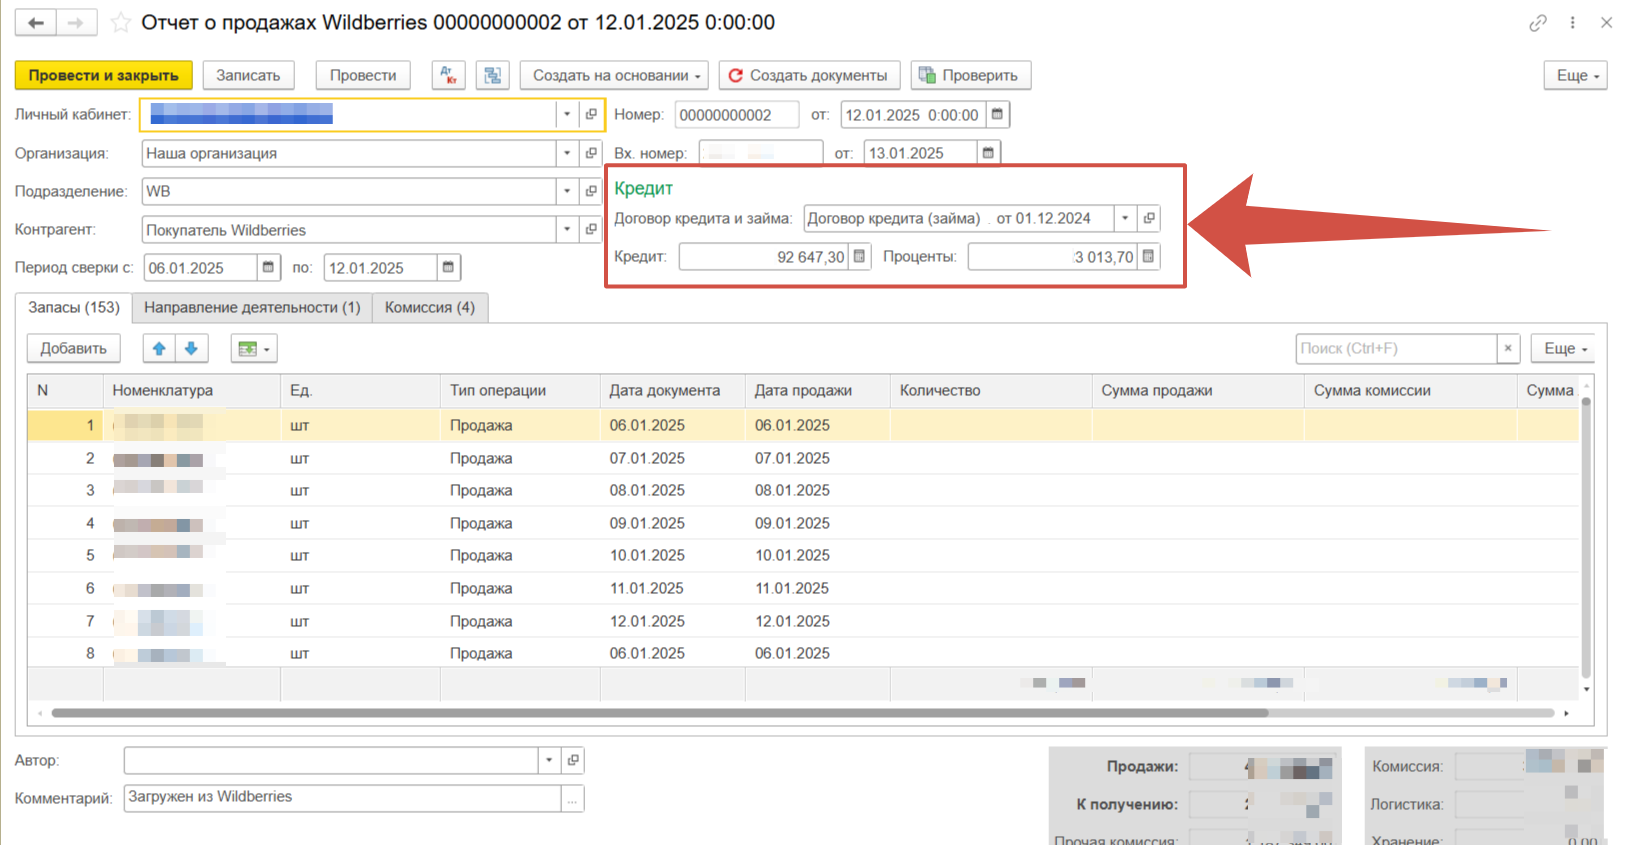Screen dimensions: 1629x851
Task: Open the Создать на основании menu
Action: click(x=614, y=75)
